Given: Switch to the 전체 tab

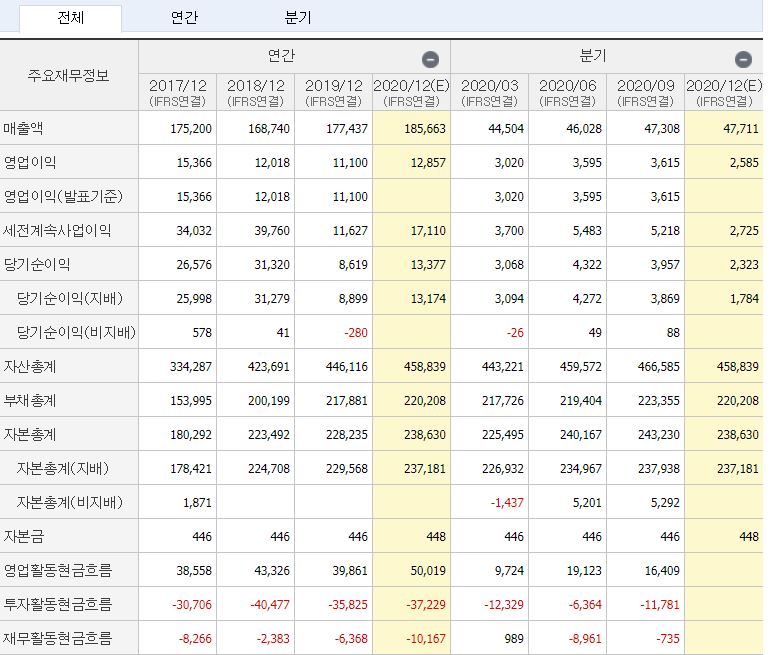Looking at the screenshot, I should click(x=71, y=18).
